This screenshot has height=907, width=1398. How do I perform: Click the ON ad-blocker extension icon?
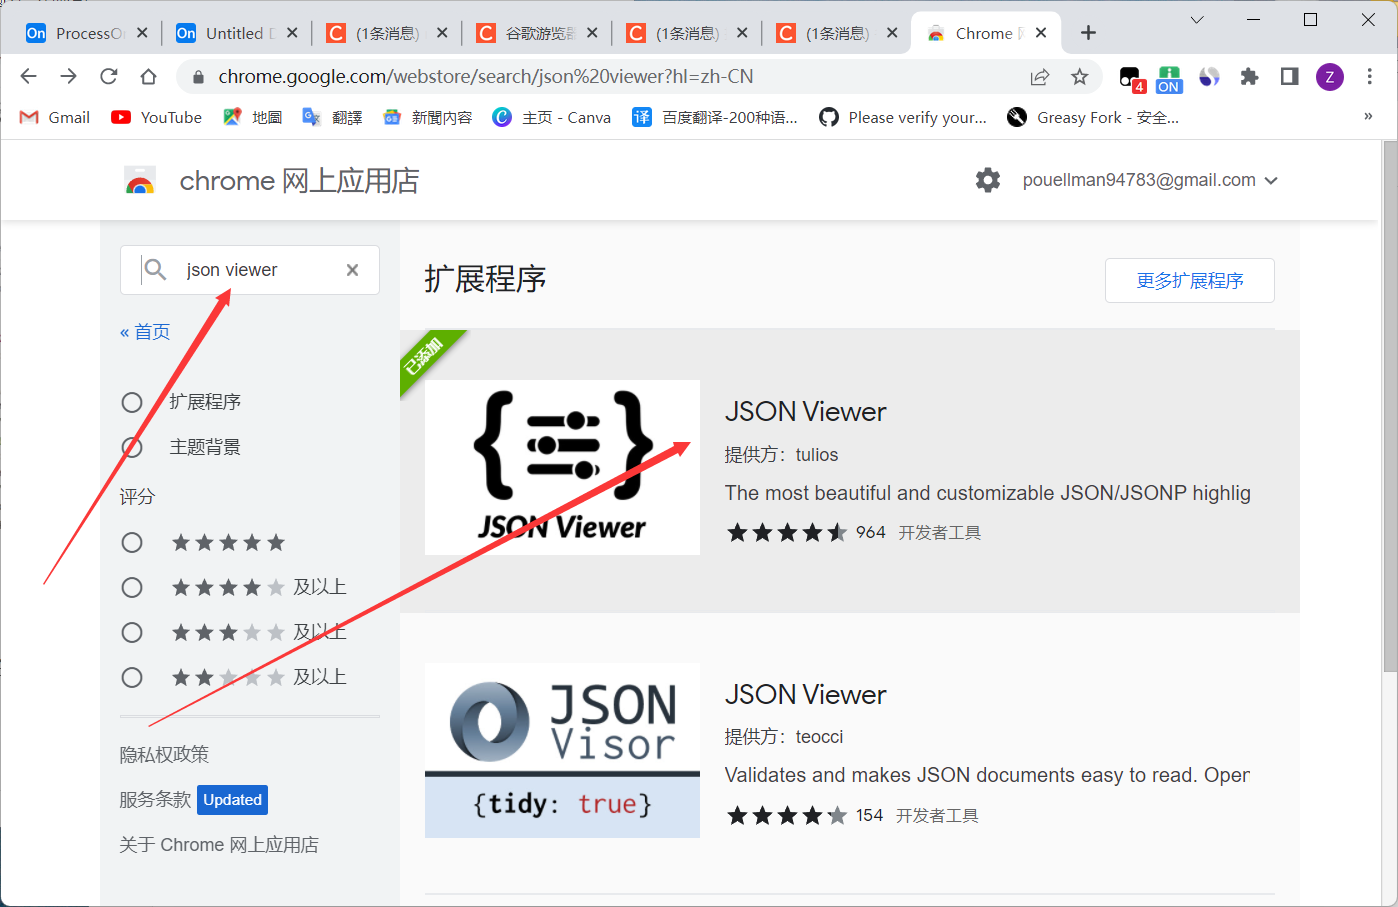coord(1169,76)
